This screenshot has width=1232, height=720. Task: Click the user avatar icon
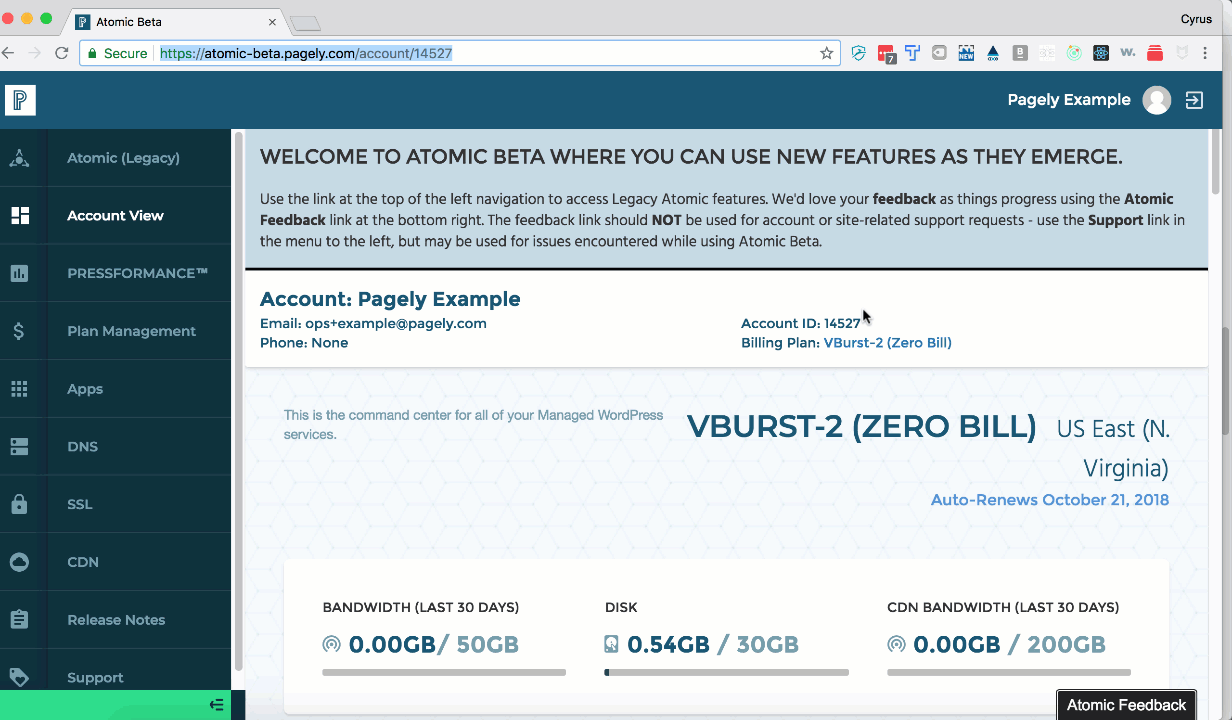(x=1157, y=100)
